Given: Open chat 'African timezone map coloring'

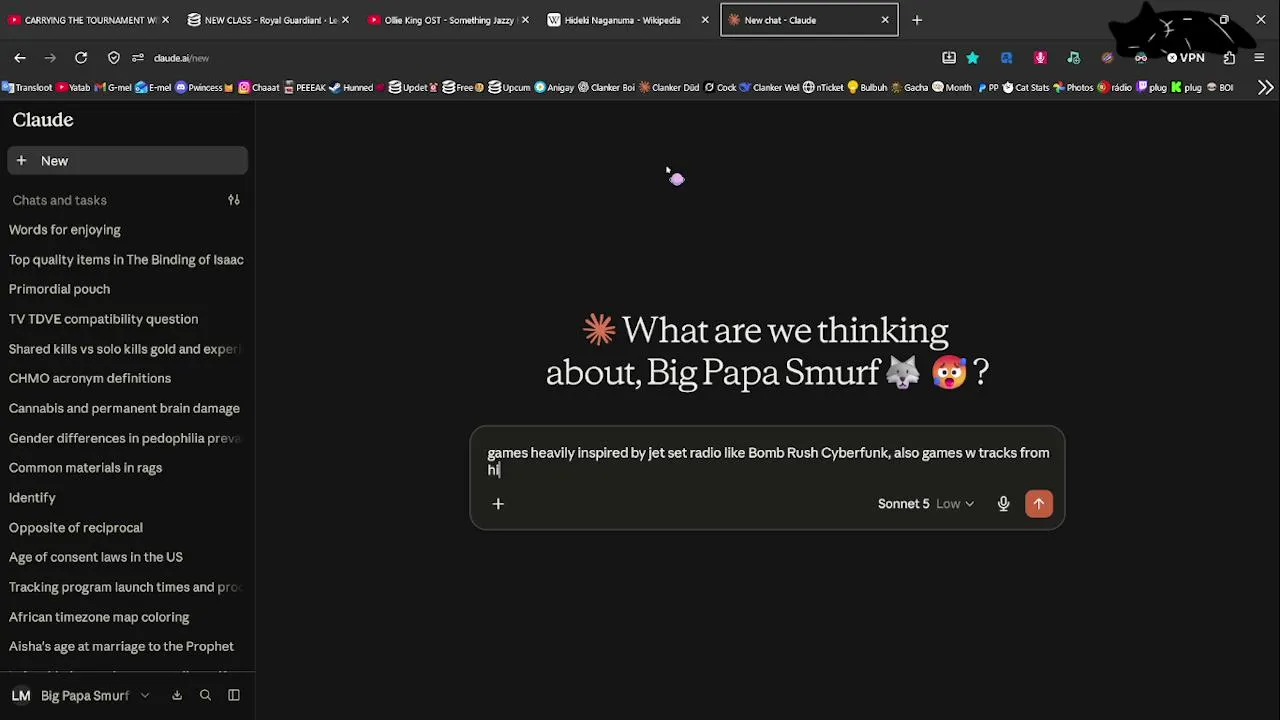Looking at the screenshot, I should [99, 617].
